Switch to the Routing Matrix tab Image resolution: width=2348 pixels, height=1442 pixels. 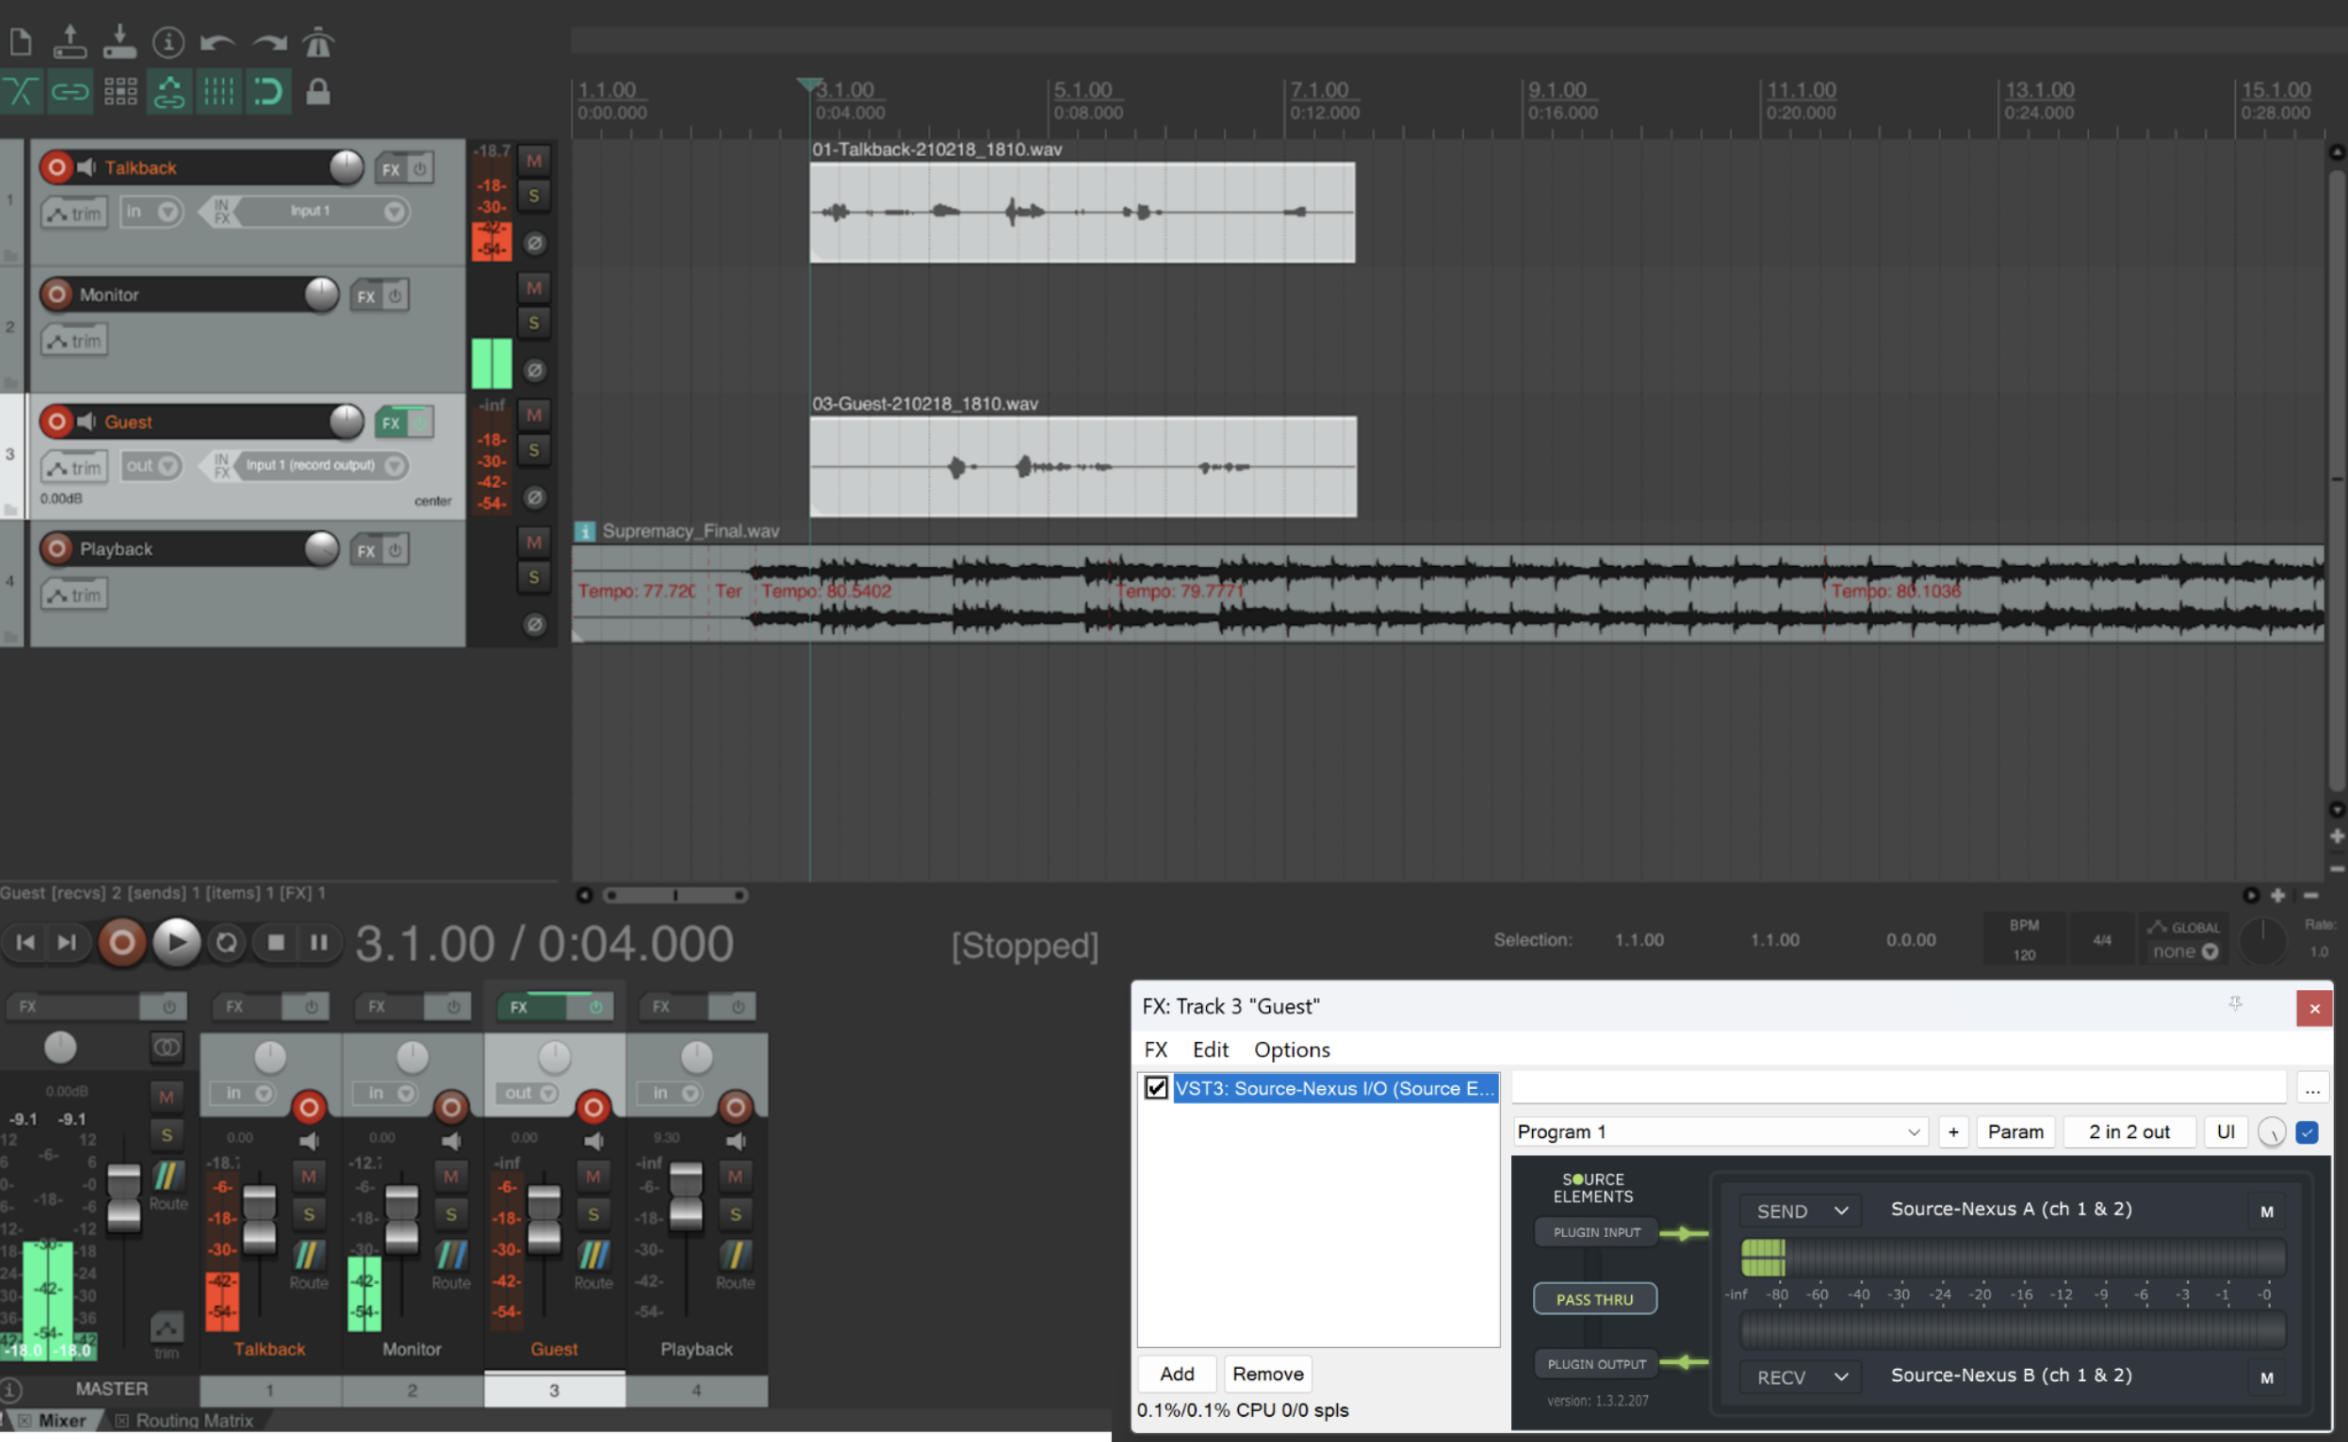[193, 1420]
